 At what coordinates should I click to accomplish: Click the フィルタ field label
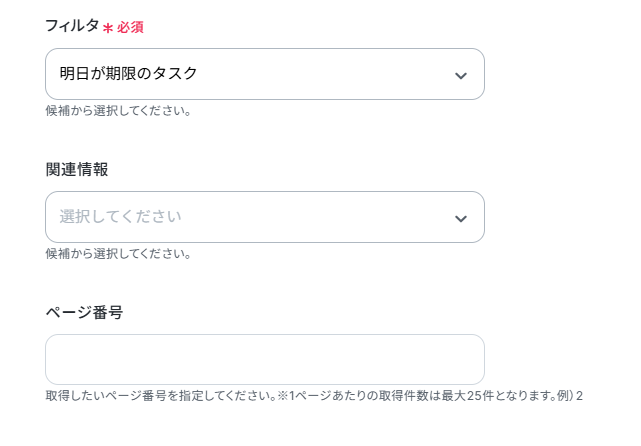pyautogui.click(x=72, y=26)
